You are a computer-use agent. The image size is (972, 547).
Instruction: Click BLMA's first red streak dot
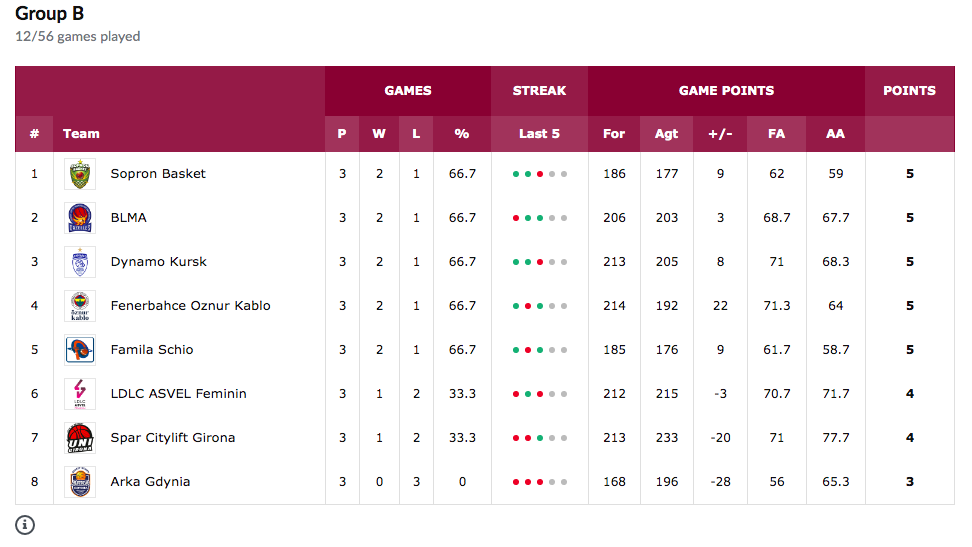(x=516, y=218)
